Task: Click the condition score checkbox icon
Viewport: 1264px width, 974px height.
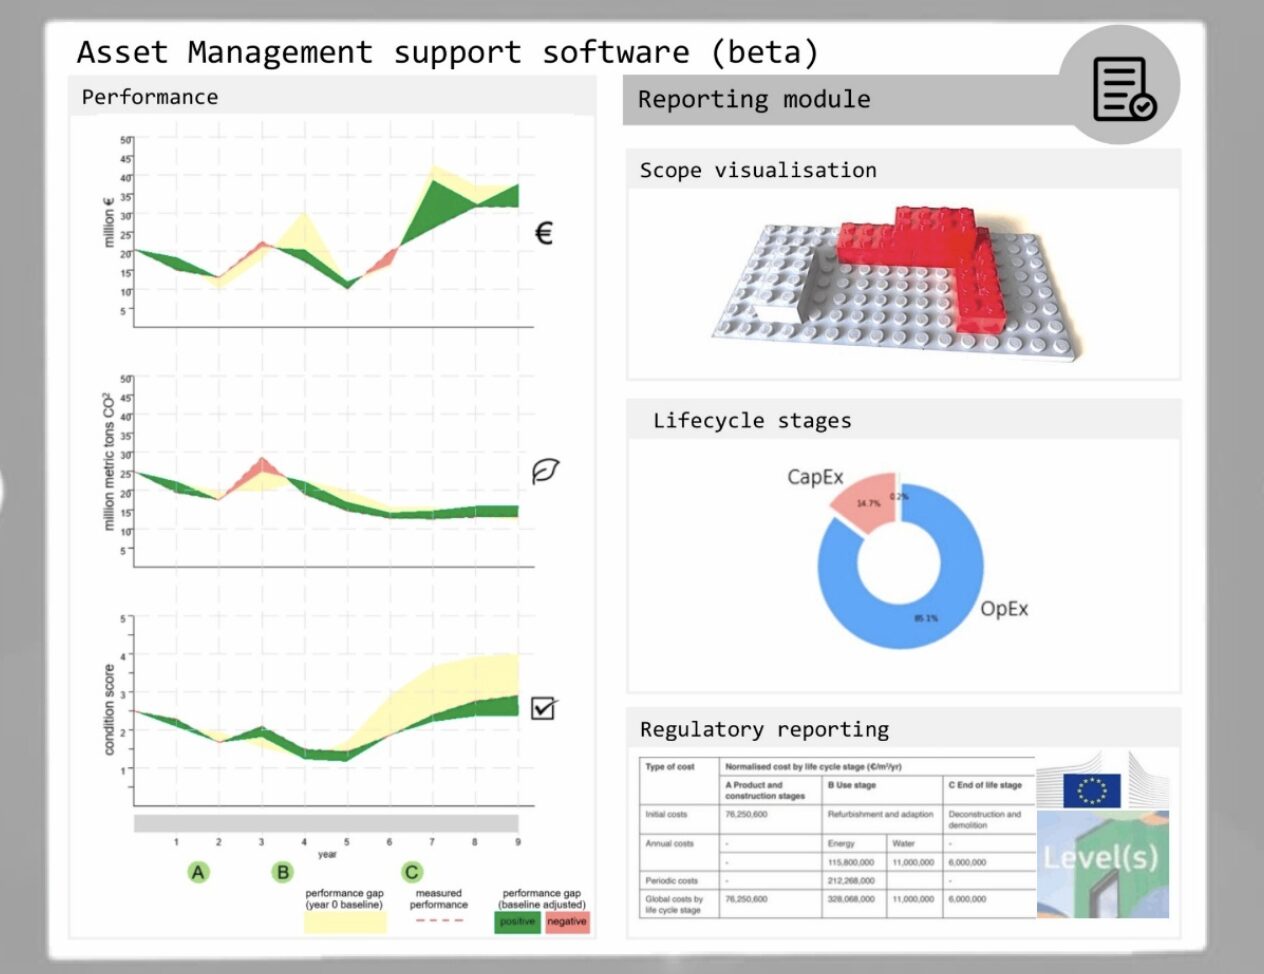Action: (x=543, y=708)
